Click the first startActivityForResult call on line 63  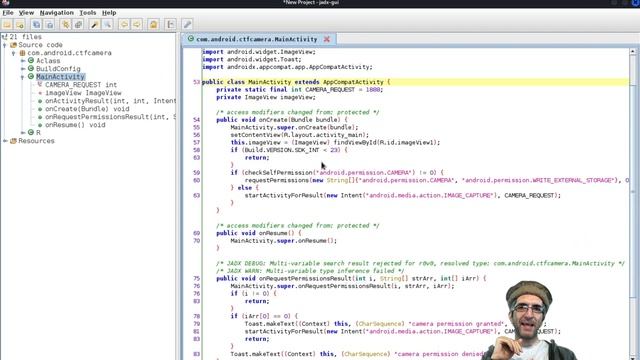pos(284,196)
